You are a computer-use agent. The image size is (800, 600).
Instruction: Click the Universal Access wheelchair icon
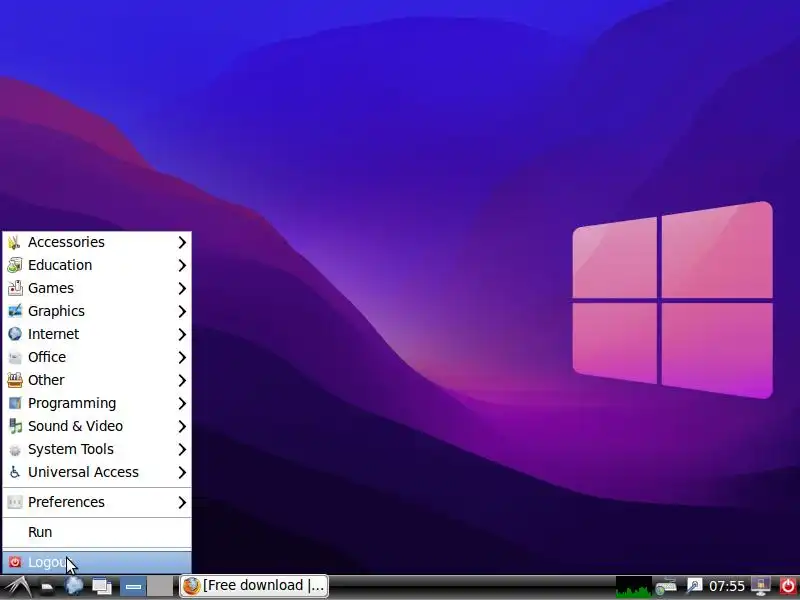15,472
